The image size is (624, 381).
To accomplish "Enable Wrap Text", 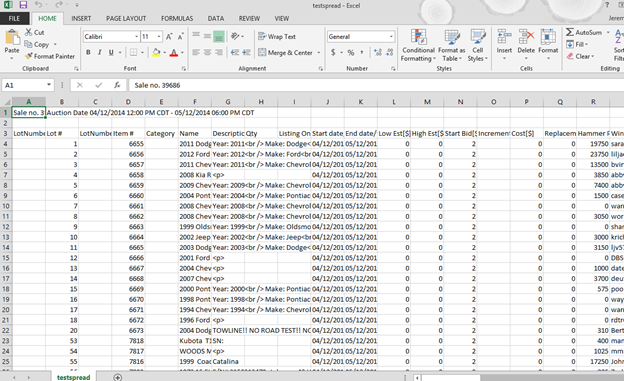I will [x=277, y=36].
